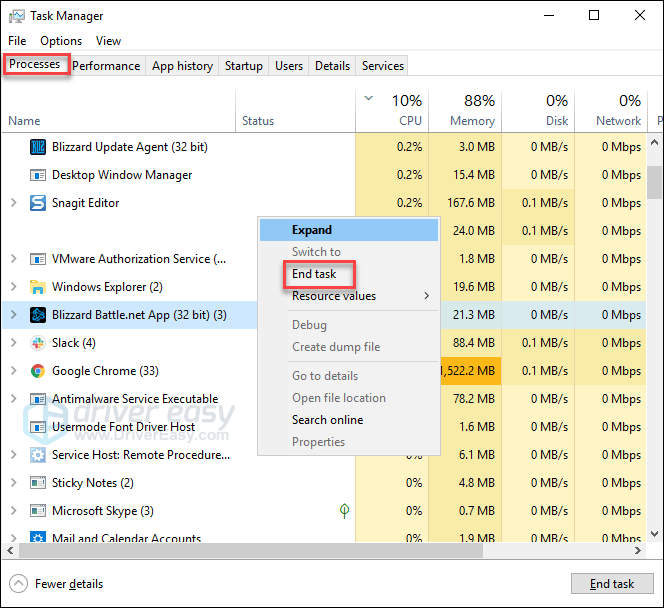Open the View menu
The width and height of the screenshot is (664, 608).
pyautogui.click(x=108, y=41)
